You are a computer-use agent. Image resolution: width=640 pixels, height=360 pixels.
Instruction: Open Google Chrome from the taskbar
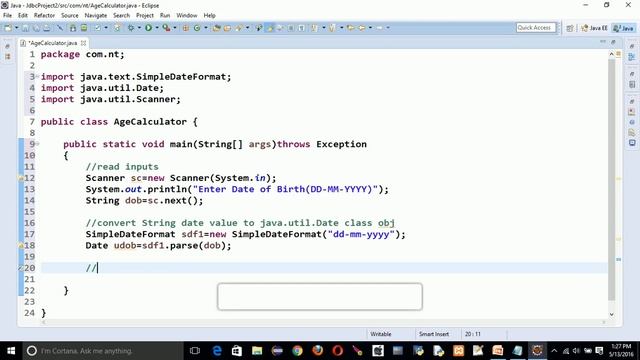click(298, 351)
